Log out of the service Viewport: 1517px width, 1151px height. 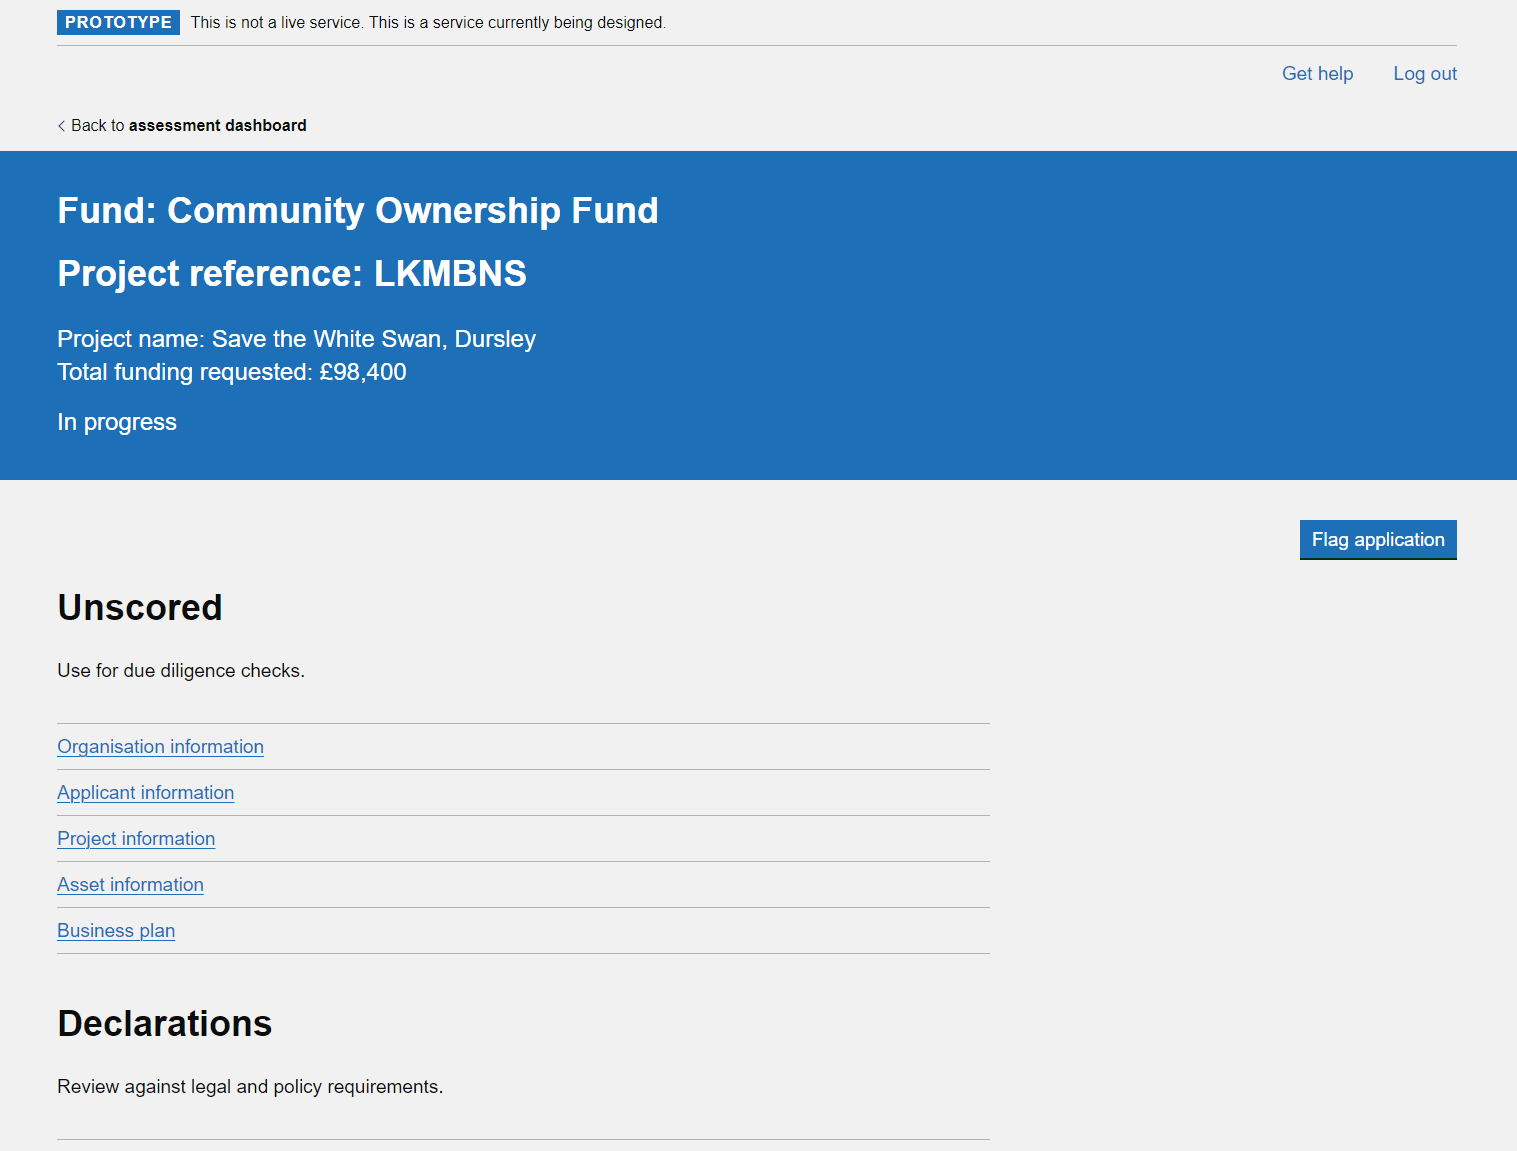coord(1424,74)
